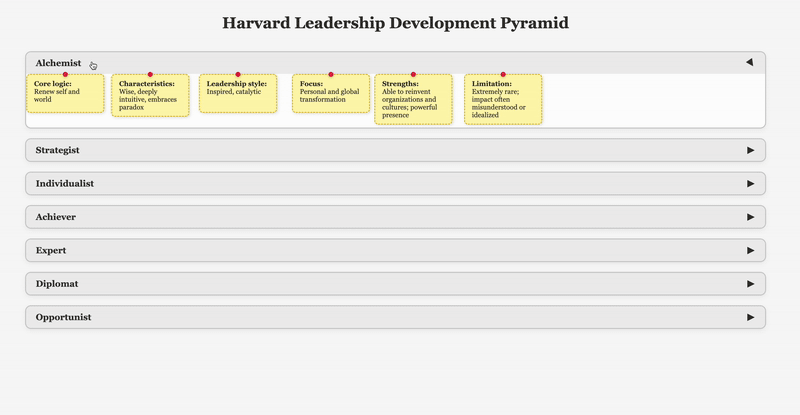
Task: Click the red pin on Limitation note
Action: (x=503, y=74)
